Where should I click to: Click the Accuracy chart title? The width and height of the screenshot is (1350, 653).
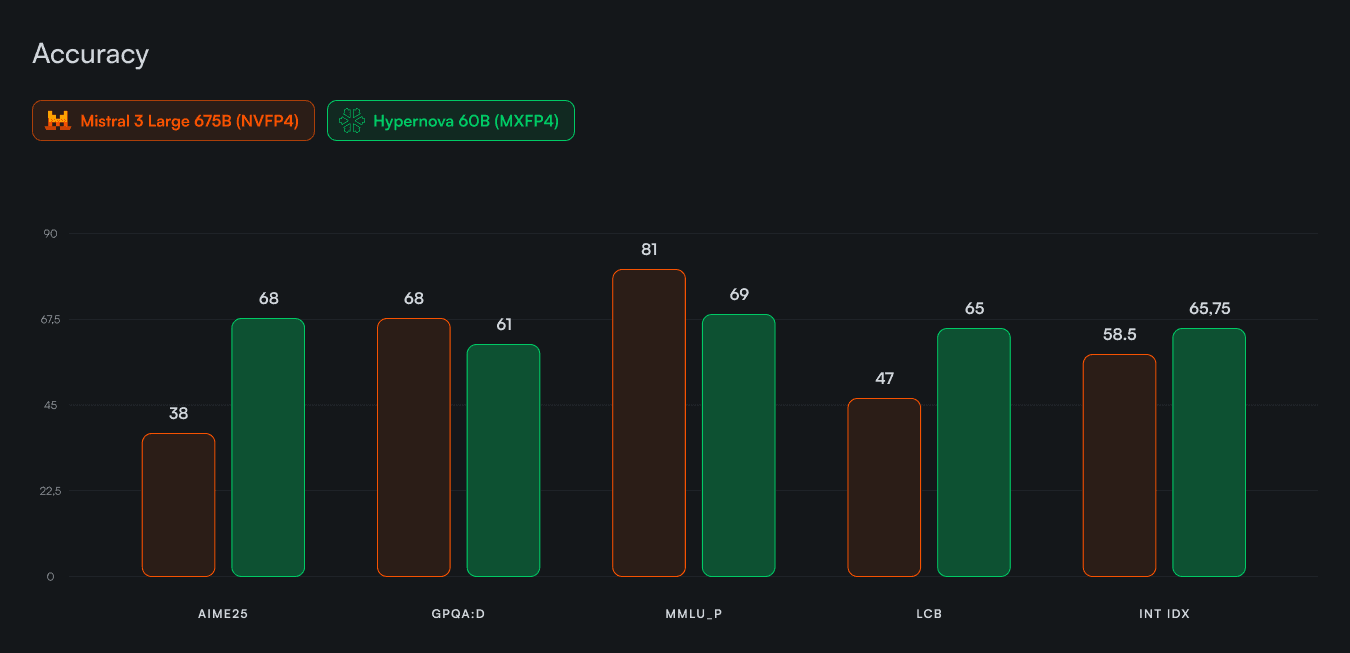(x=90, y=54)
